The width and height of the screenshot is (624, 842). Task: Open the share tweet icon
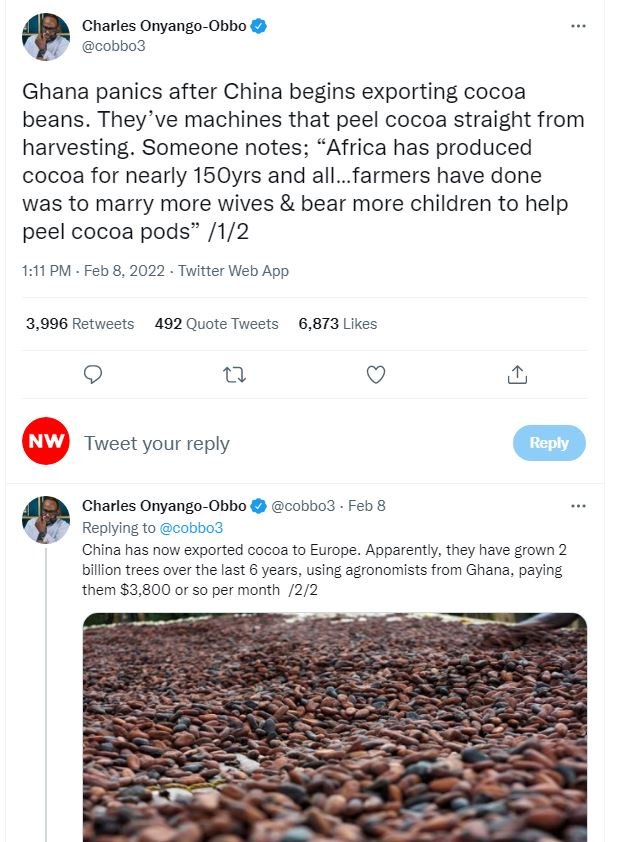(x=518, y=374)
